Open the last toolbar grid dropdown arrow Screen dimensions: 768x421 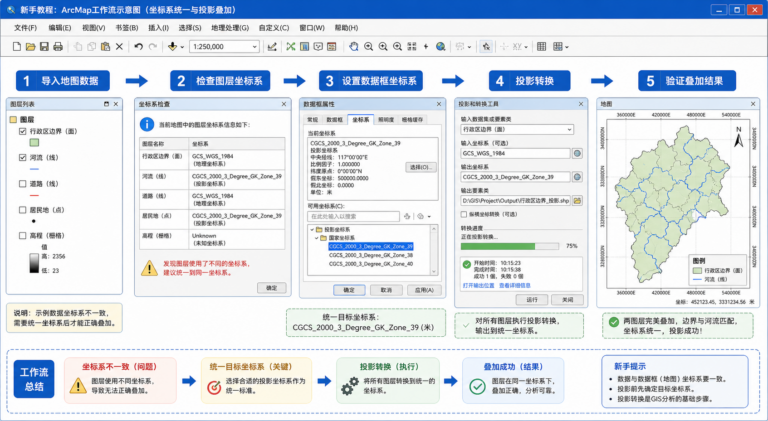coord(567,47)
